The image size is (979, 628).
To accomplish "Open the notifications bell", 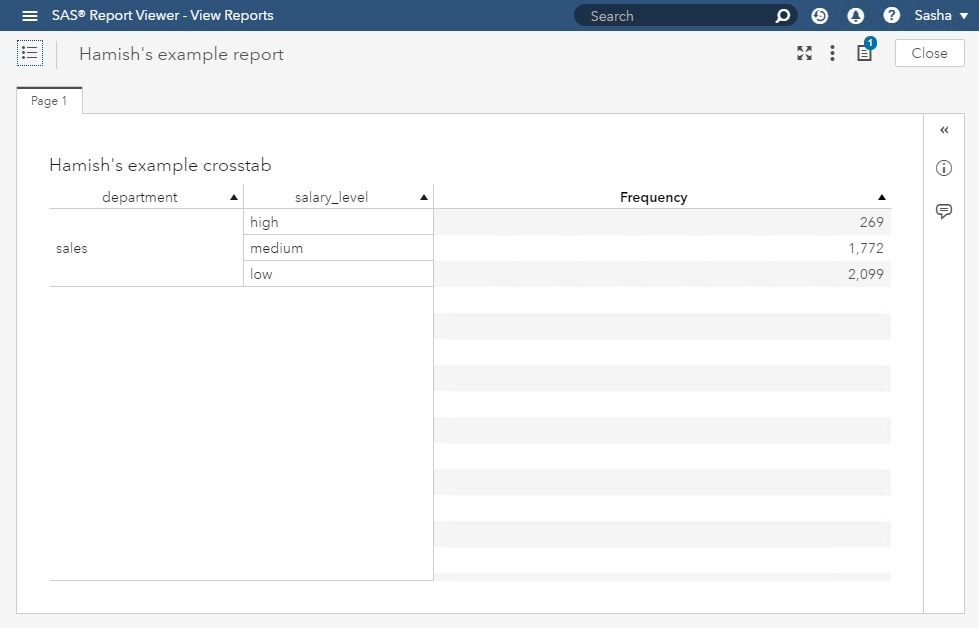I will pyautogui.click(x=855, y=16).
